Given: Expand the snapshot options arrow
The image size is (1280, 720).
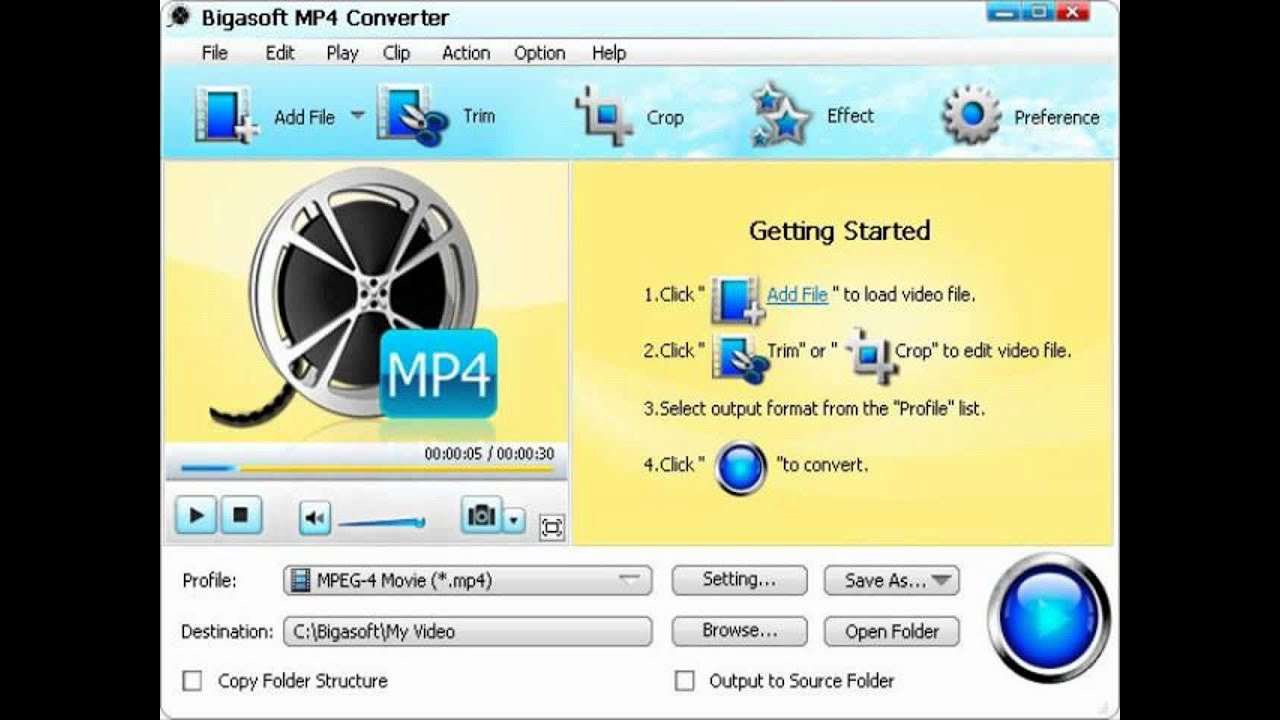Looking at the screenshot, I should (513, 519).
